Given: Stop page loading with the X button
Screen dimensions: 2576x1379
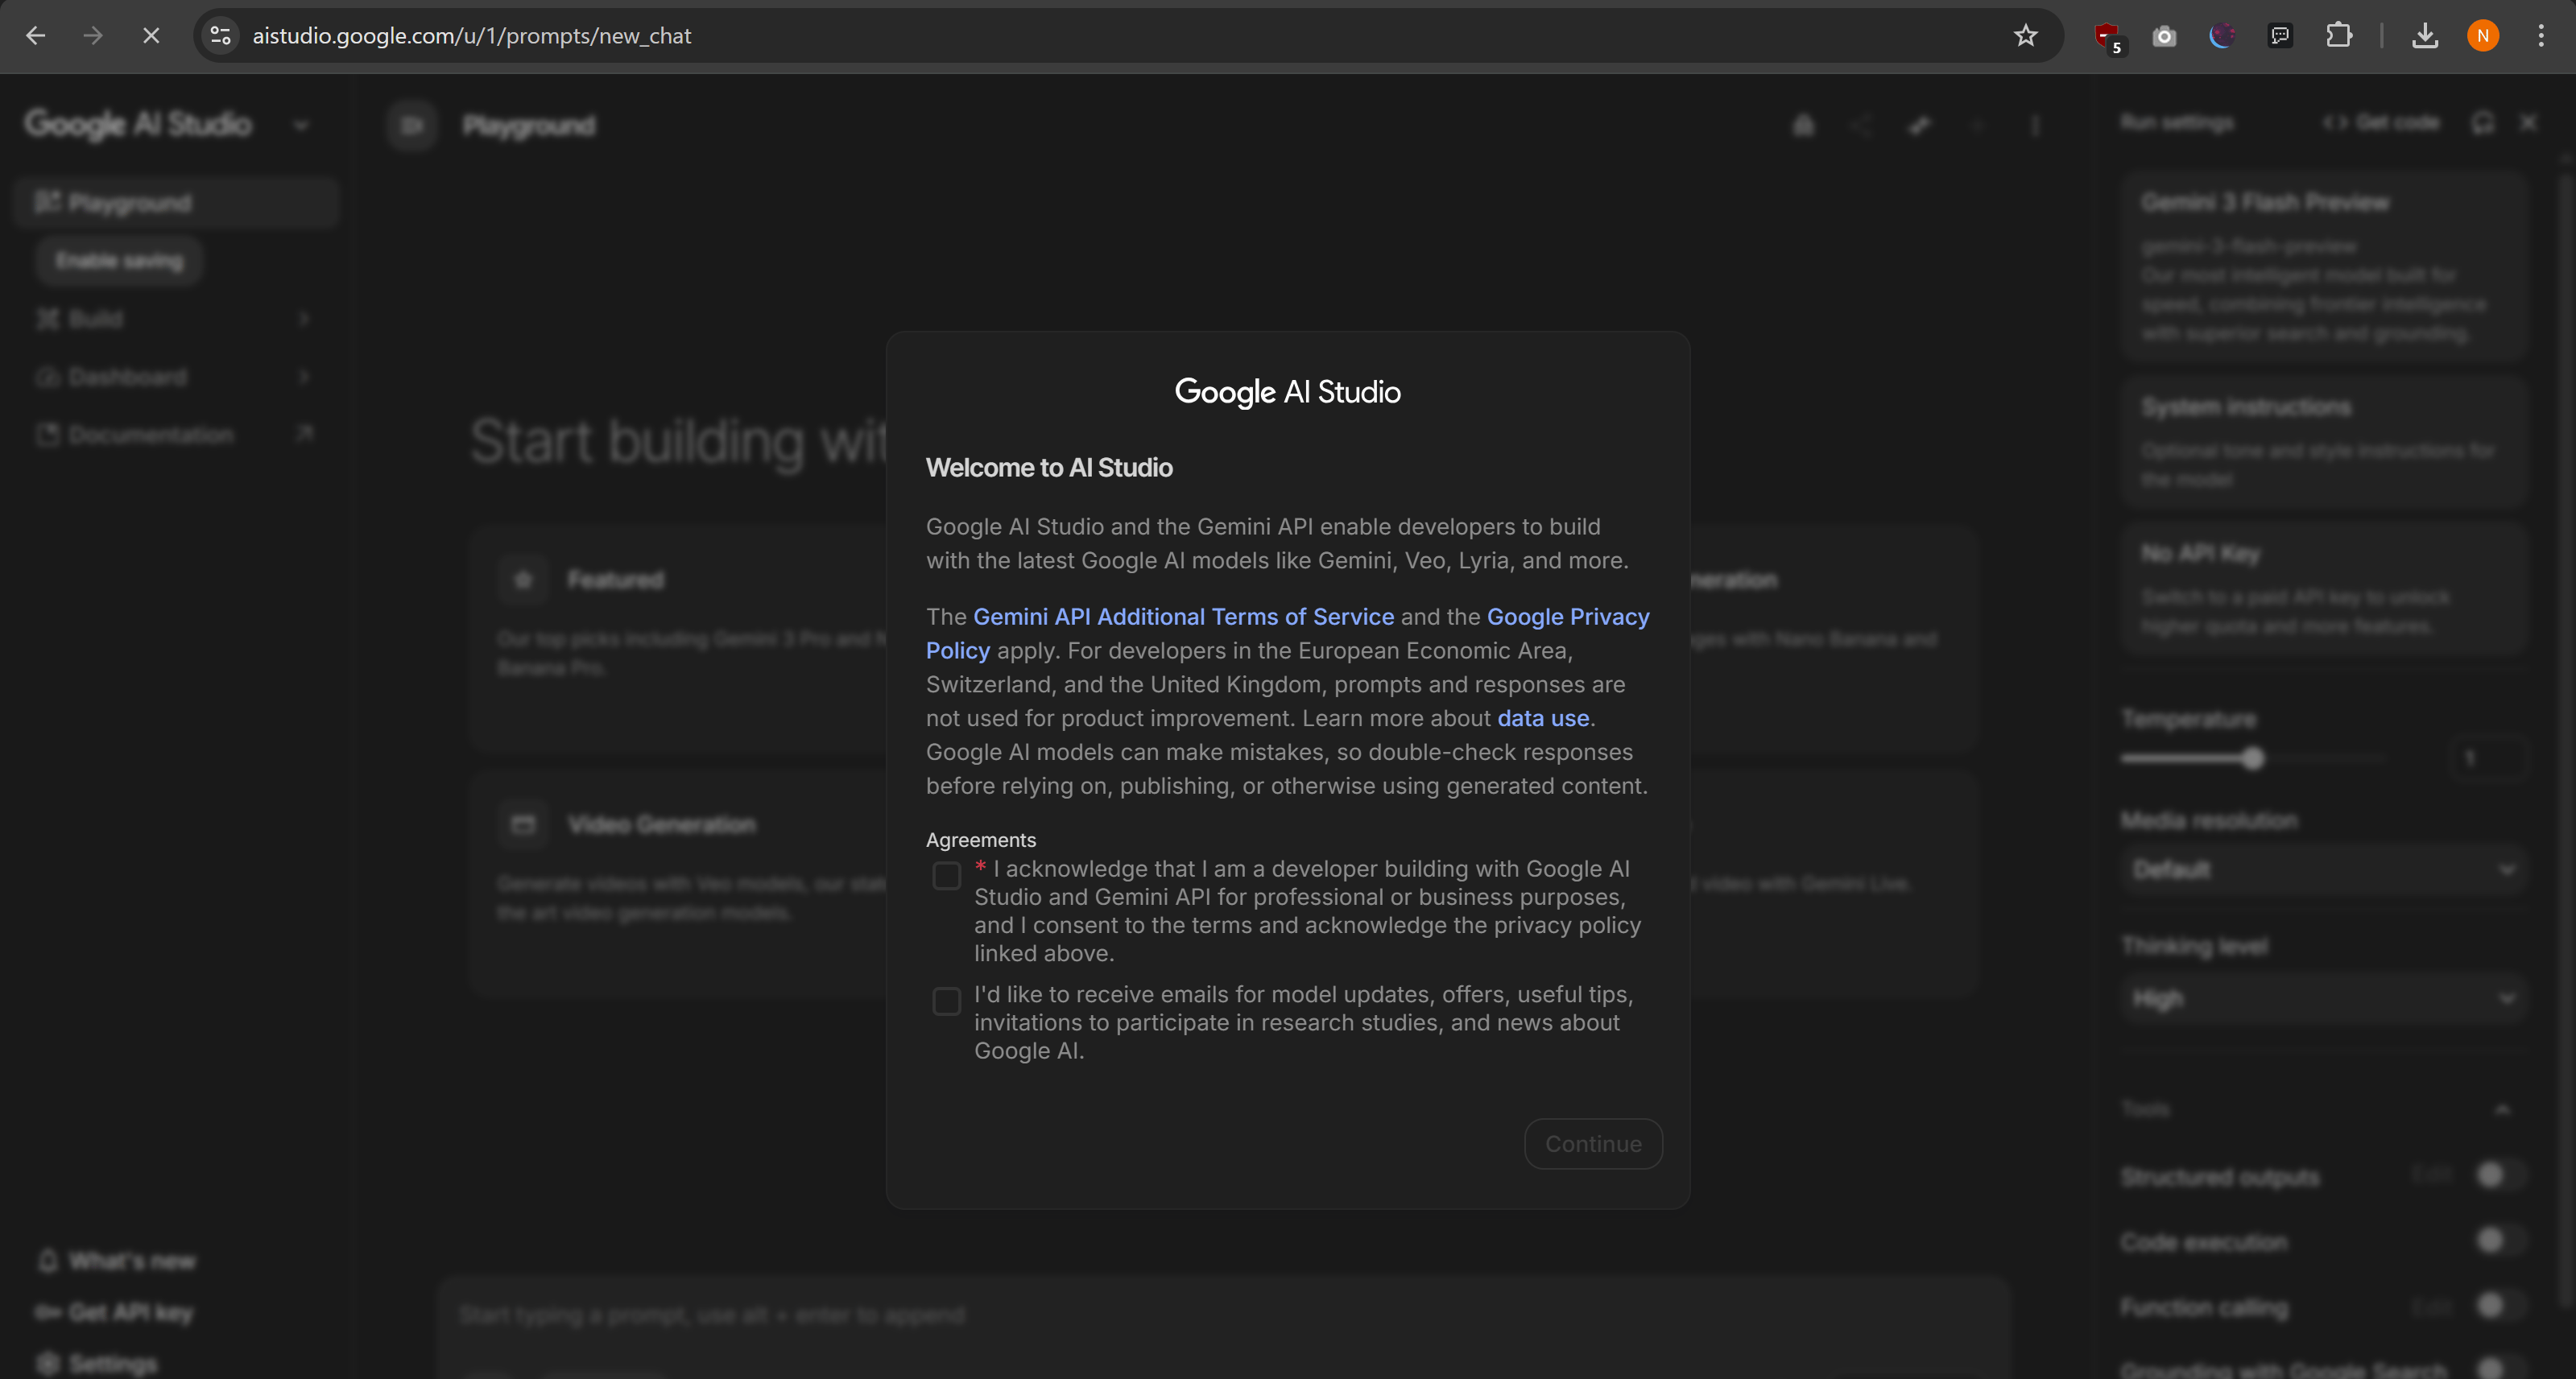Looking at the screenshot, I should [151, 36].
